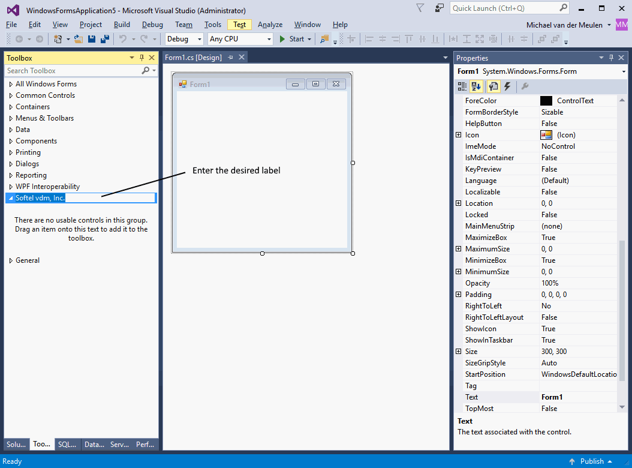The height and width of the screenshot is (468, 632).
Task: Expand the Common Controls toolbox group
Action: point(11,96)
